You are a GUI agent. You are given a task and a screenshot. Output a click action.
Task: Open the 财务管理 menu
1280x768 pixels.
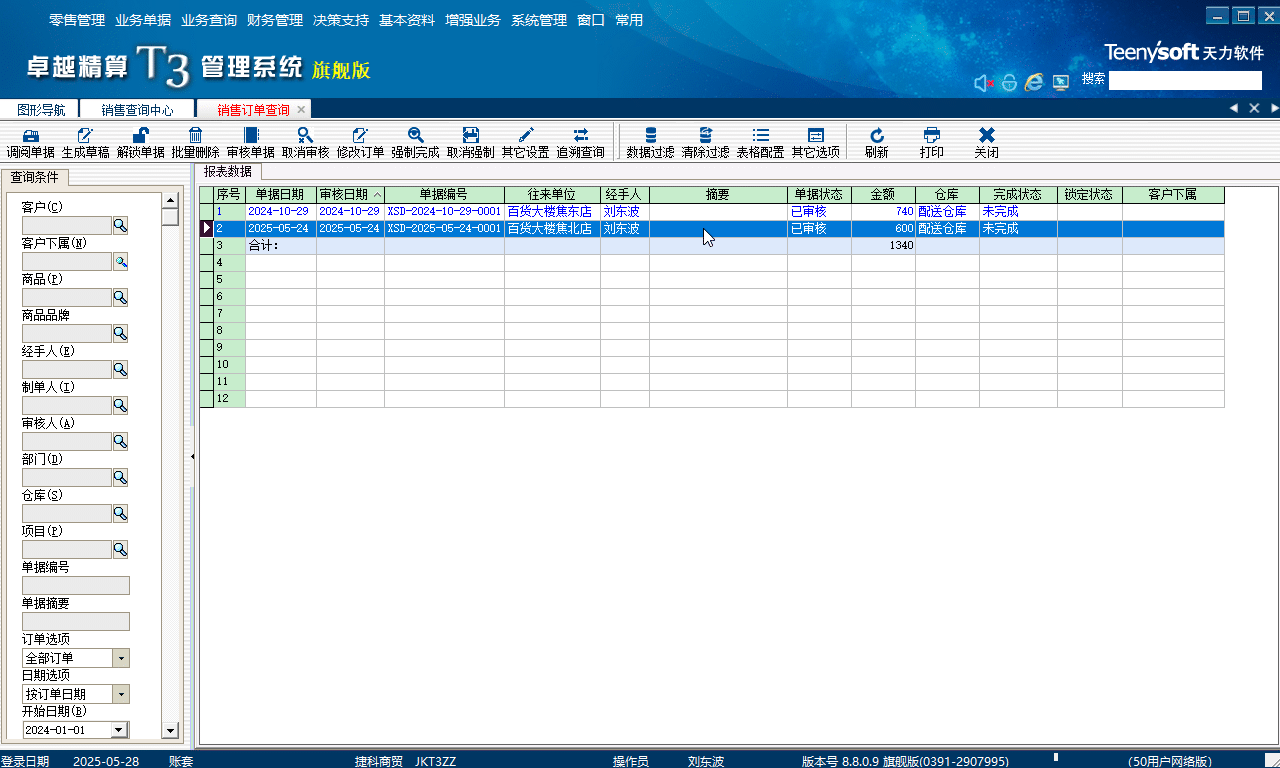click(x=274, y=20)
